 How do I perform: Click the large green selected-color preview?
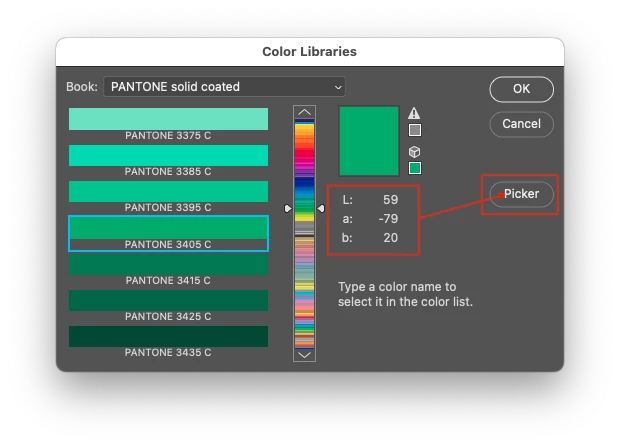369,141
